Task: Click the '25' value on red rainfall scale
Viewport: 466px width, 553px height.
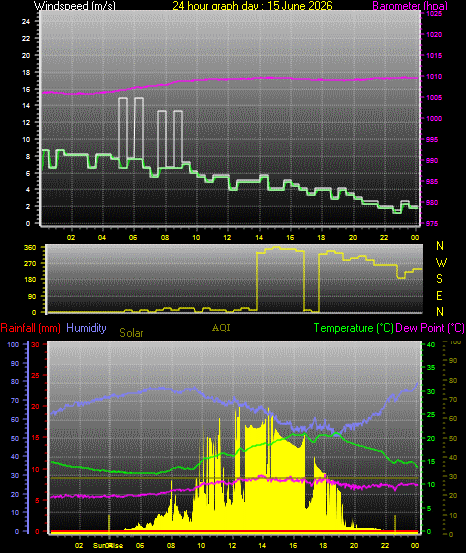Action: [x=35, y=376]
